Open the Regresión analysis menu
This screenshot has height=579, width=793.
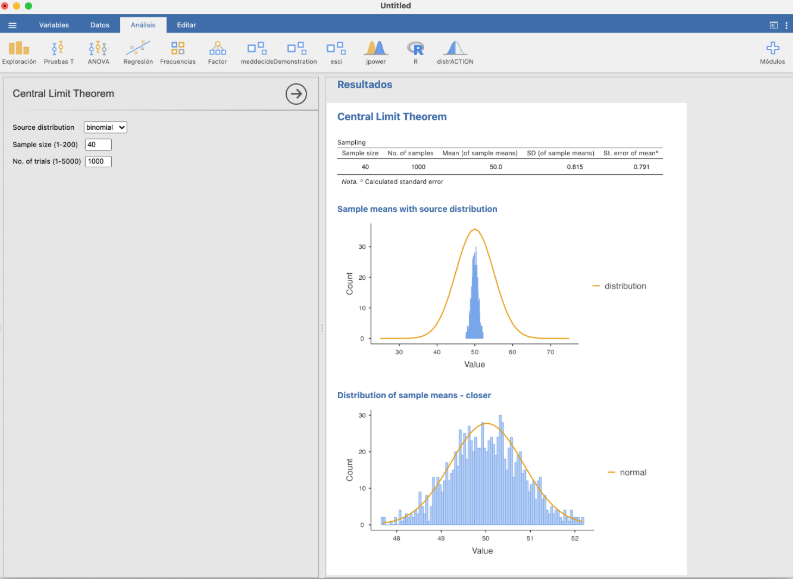138,53
